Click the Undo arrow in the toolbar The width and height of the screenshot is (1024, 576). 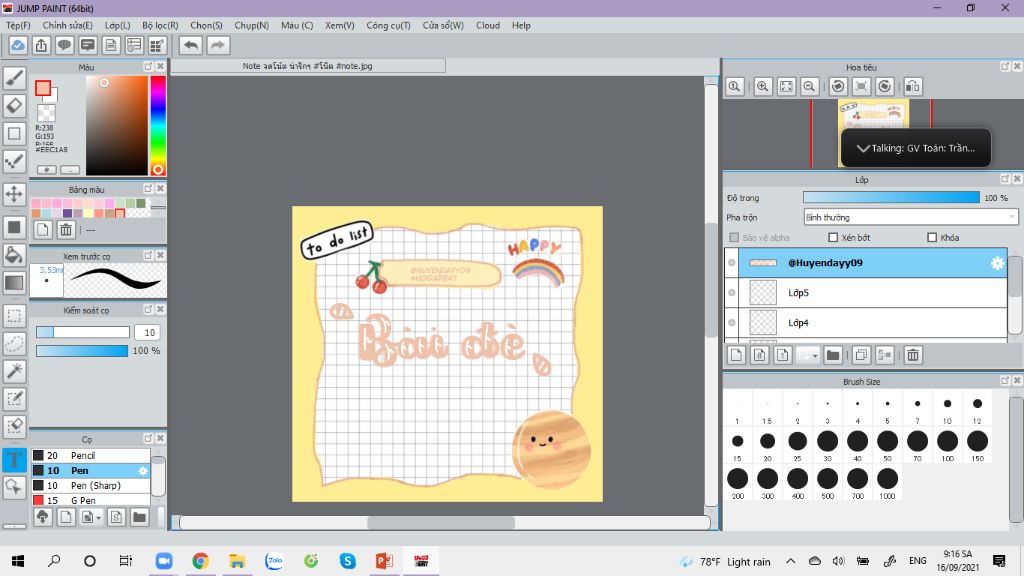tap(191, 45)
